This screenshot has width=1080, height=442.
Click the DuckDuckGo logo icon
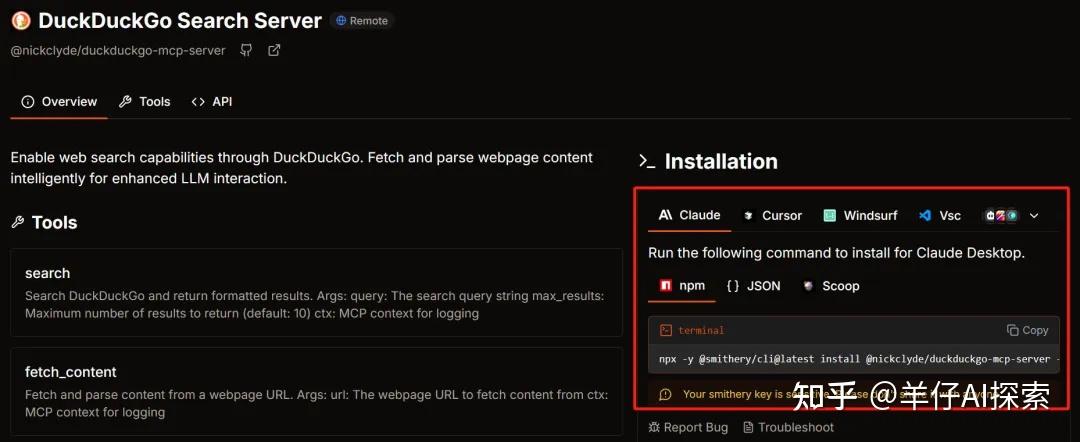pos(20,20)
